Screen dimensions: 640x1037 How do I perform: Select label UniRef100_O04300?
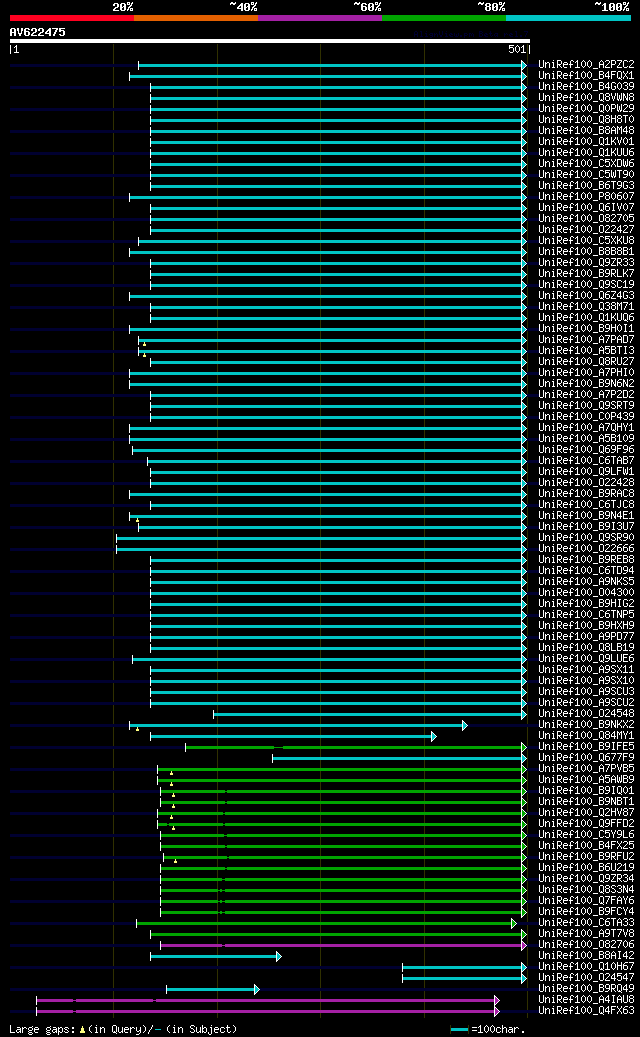[586, 593]
